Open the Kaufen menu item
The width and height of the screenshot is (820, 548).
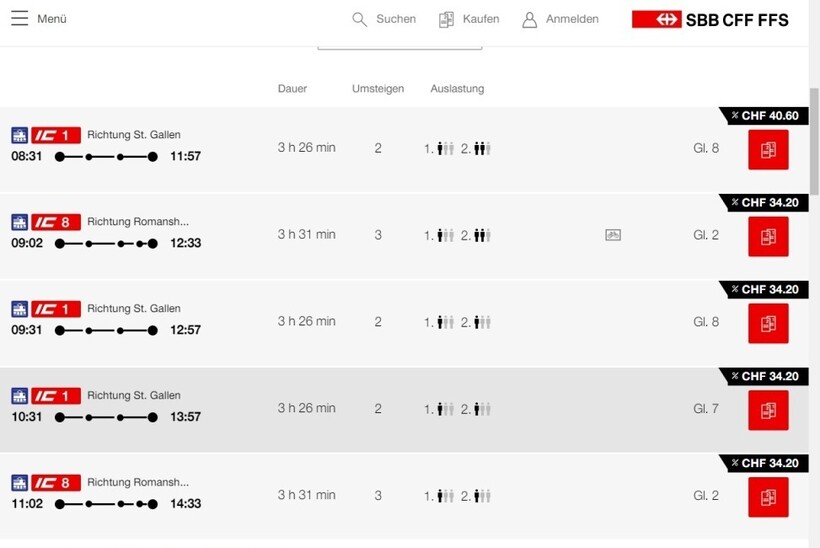(481, 19)
